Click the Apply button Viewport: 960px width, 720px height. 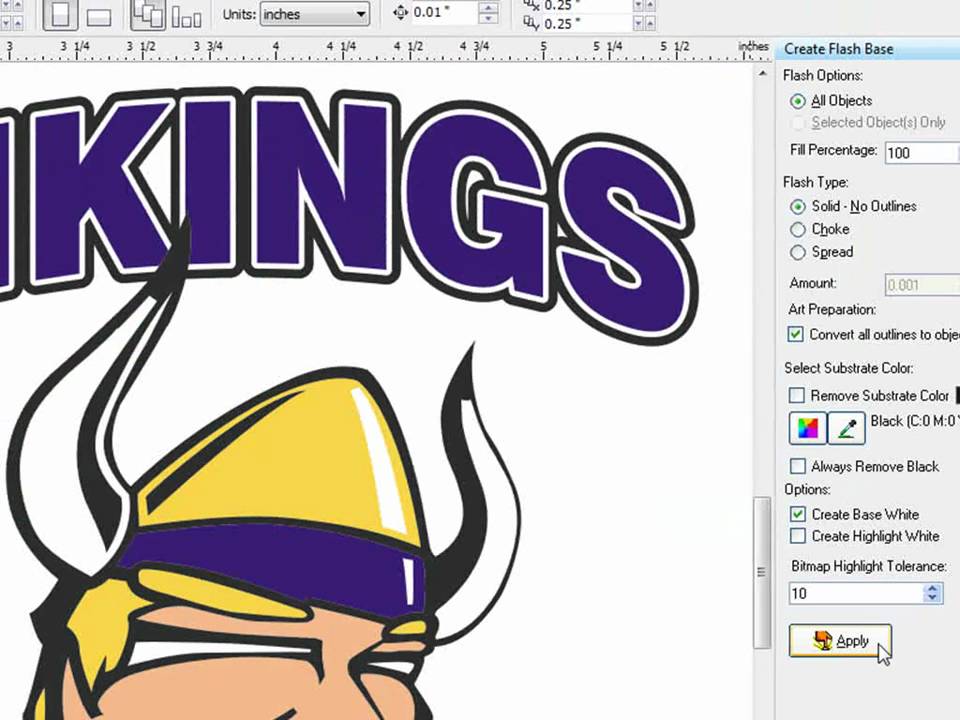point(840,641)
